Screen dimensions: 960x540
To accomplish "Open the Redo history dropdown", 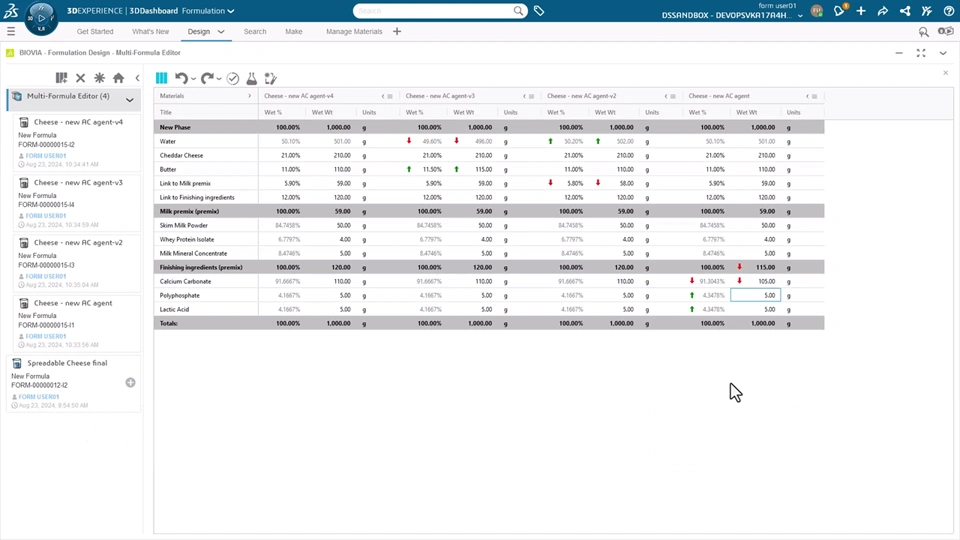I will [x=219, y=79].
